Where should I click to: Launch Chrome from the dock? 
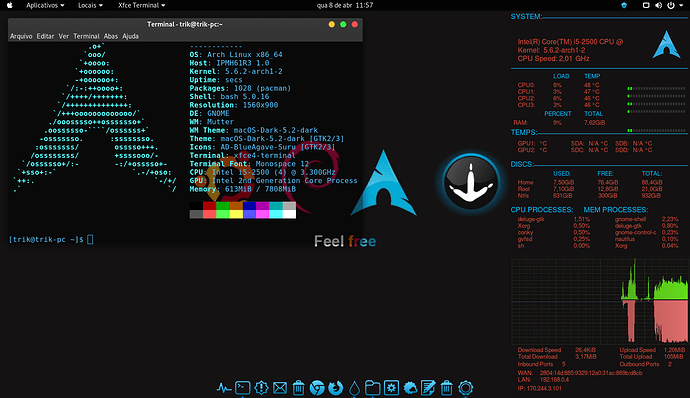(x=317, y=388)
